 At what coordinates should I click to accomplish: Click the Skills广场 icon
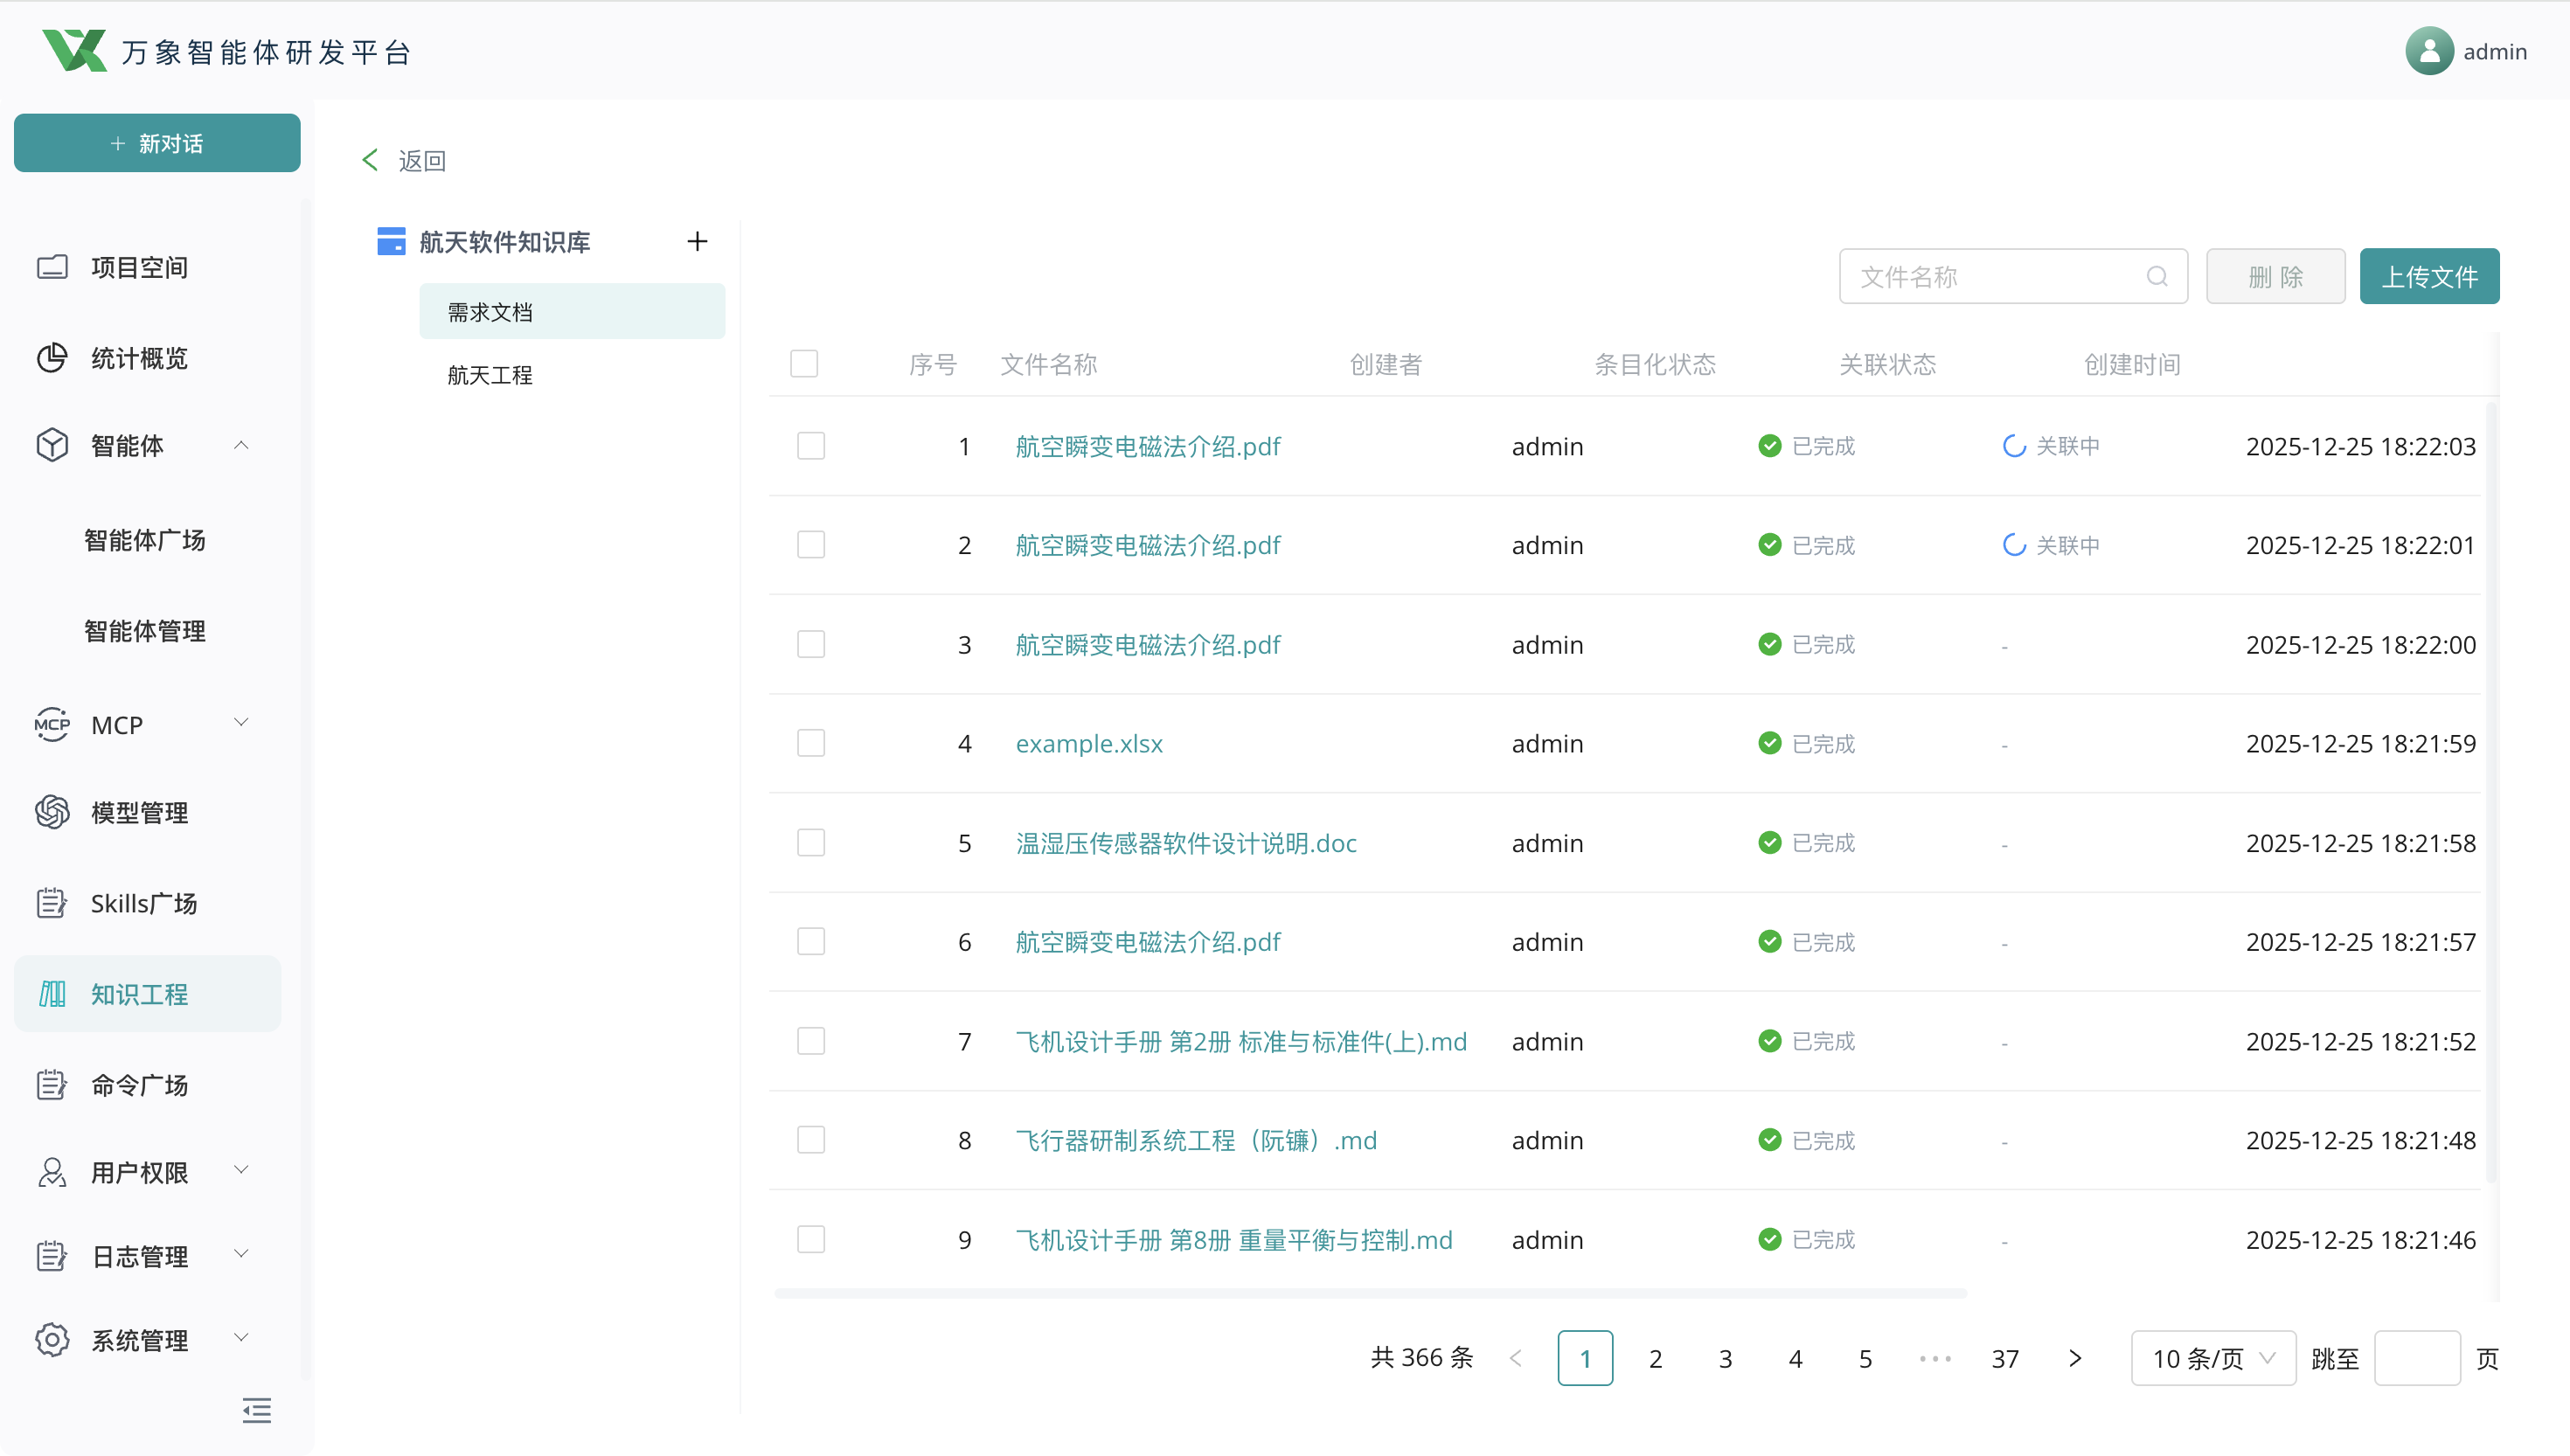[x=52, y=903]
